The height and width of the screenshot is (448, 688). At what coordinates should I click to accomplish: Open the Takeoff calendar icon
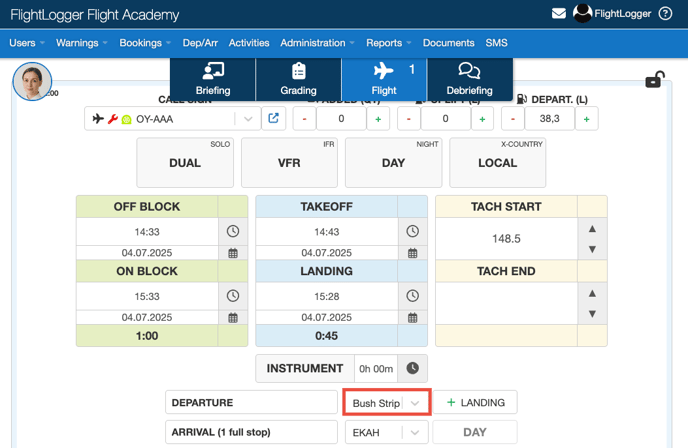coord(412,253)
